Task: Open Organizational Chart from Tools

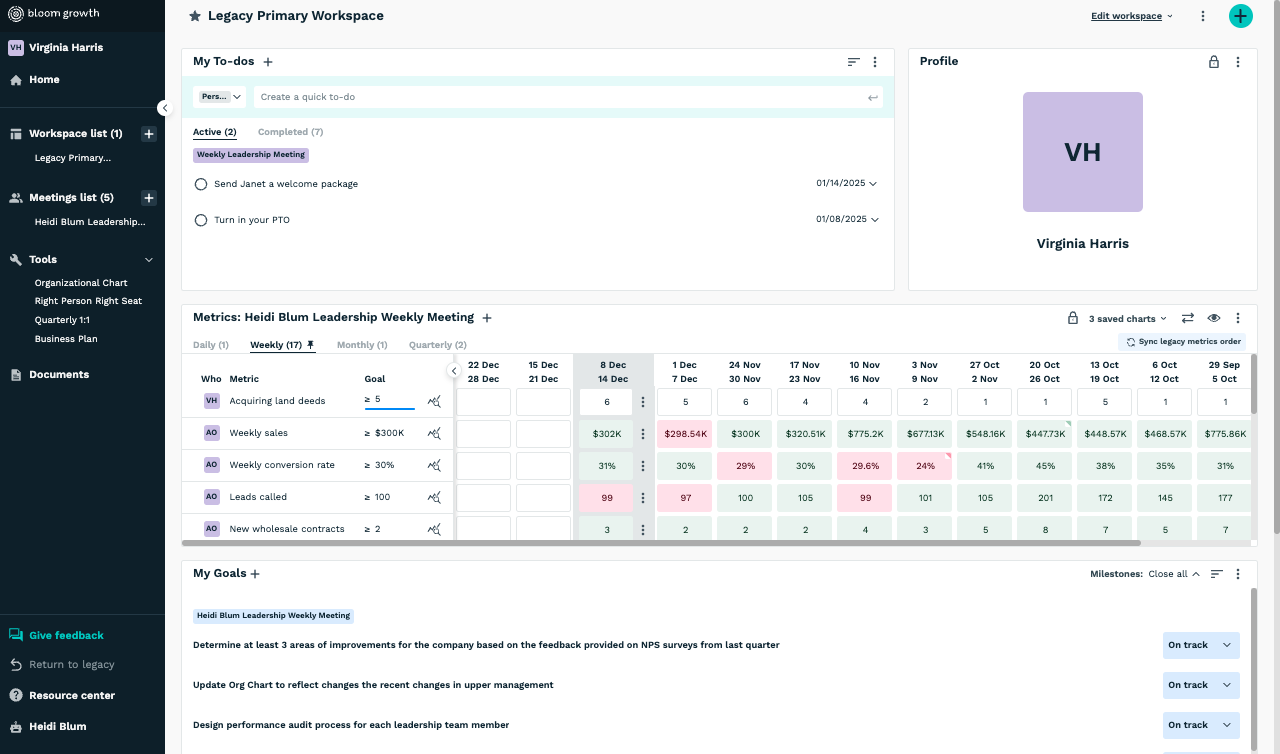Action: click(81, 283)
